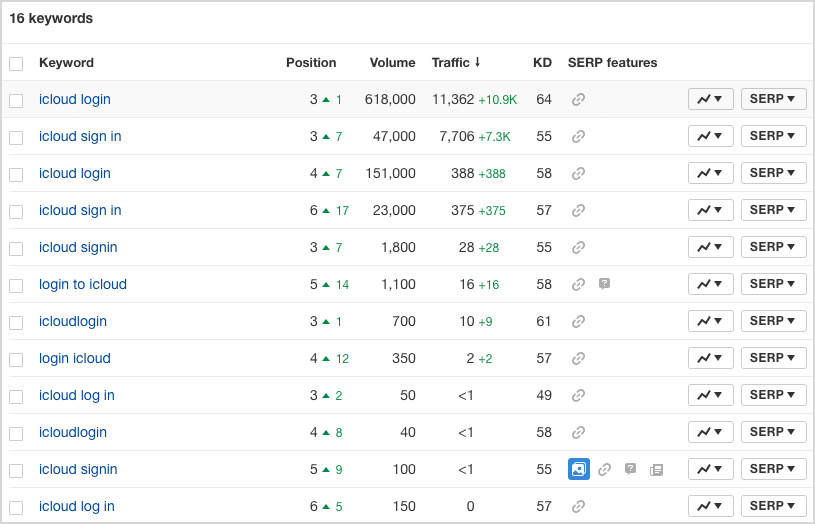Click the link icon in the login to icloud row
The width and height of the screenshot is (815, 524).
[579, 284]
